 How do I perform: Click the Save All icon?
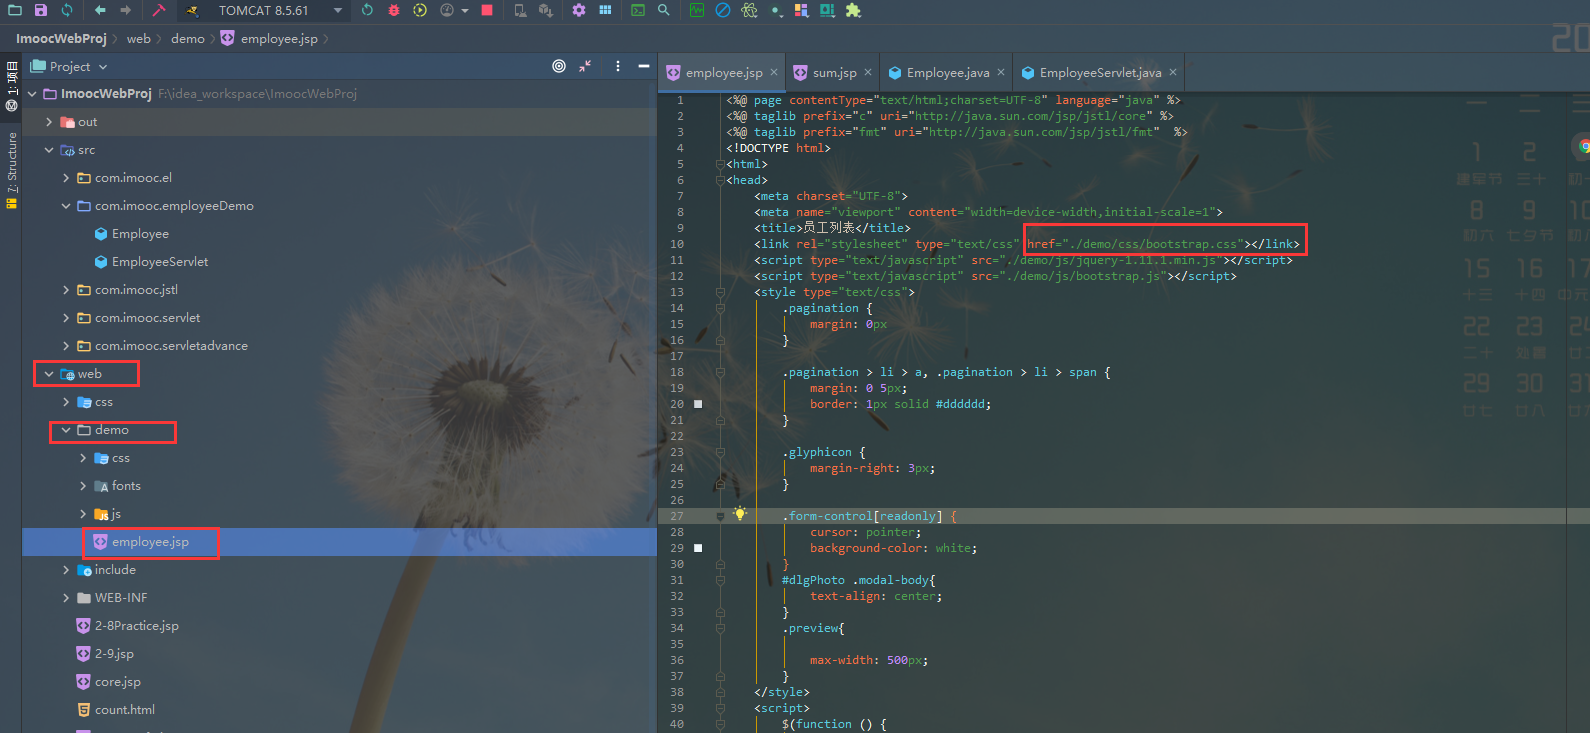tap(41, 10)
